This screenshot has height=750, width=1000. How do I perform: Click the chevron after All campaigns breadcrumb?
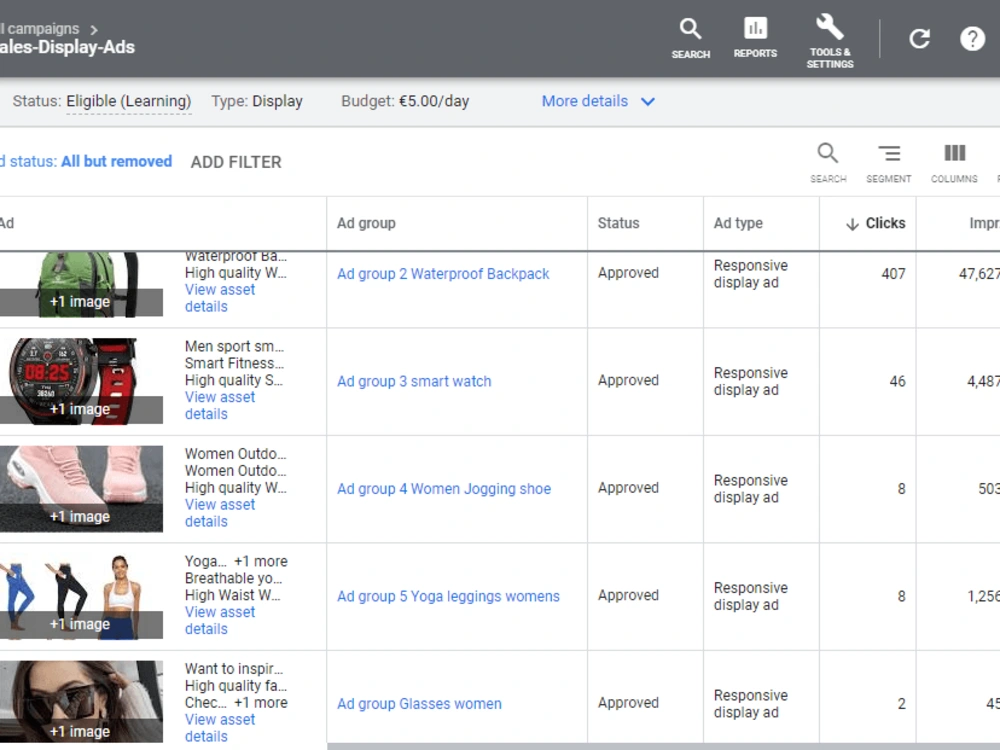(x=94, y=29)
